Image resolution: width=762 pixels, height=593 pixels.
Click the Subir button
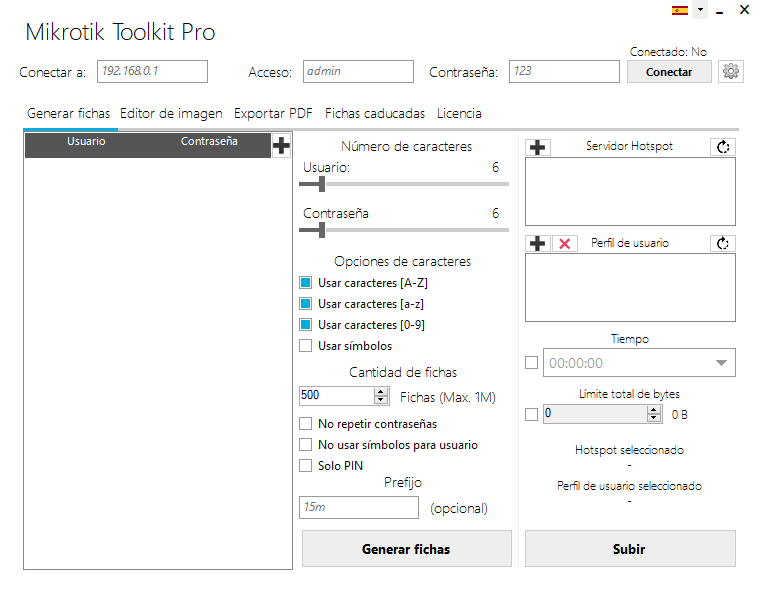pyautogui.click(x=630, y=549)
